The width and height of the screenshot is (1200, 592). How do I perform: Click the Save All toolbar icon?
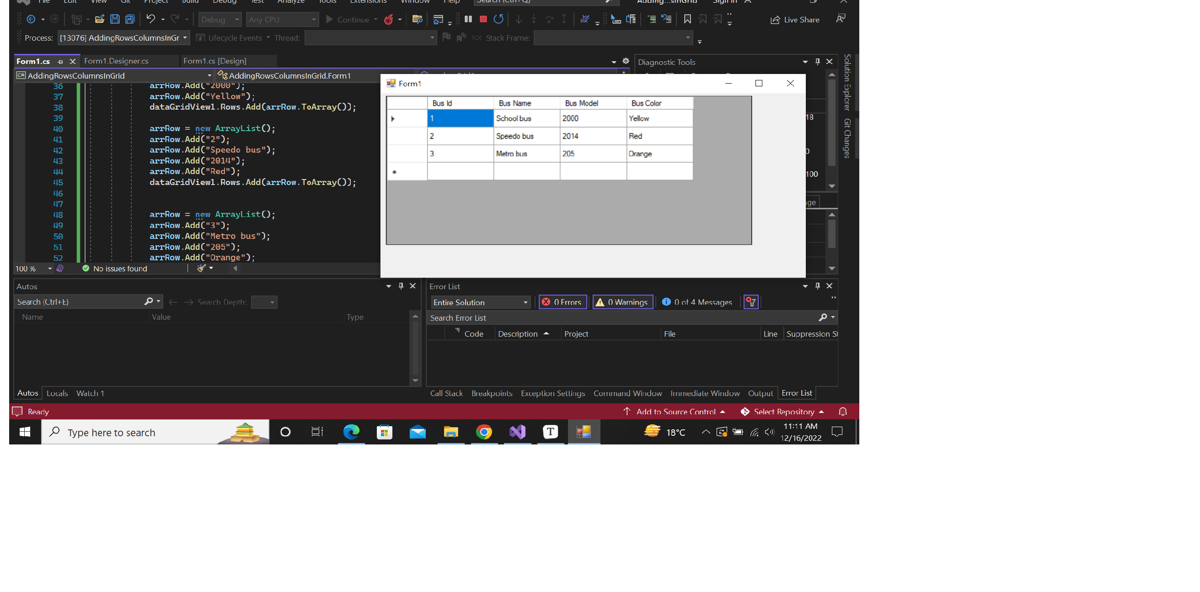click(x=129, y=19)
